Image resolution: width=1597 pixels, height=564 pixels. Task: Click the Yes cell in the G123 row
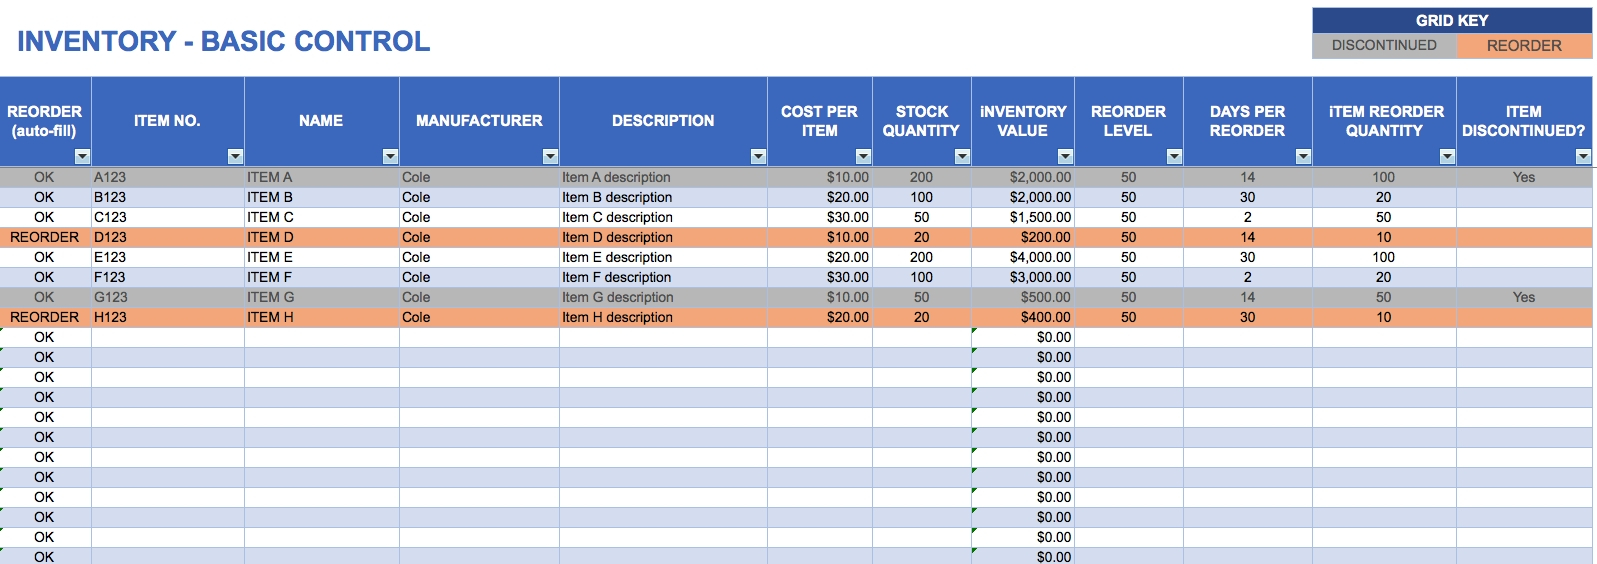click(x=1523, y=297)
